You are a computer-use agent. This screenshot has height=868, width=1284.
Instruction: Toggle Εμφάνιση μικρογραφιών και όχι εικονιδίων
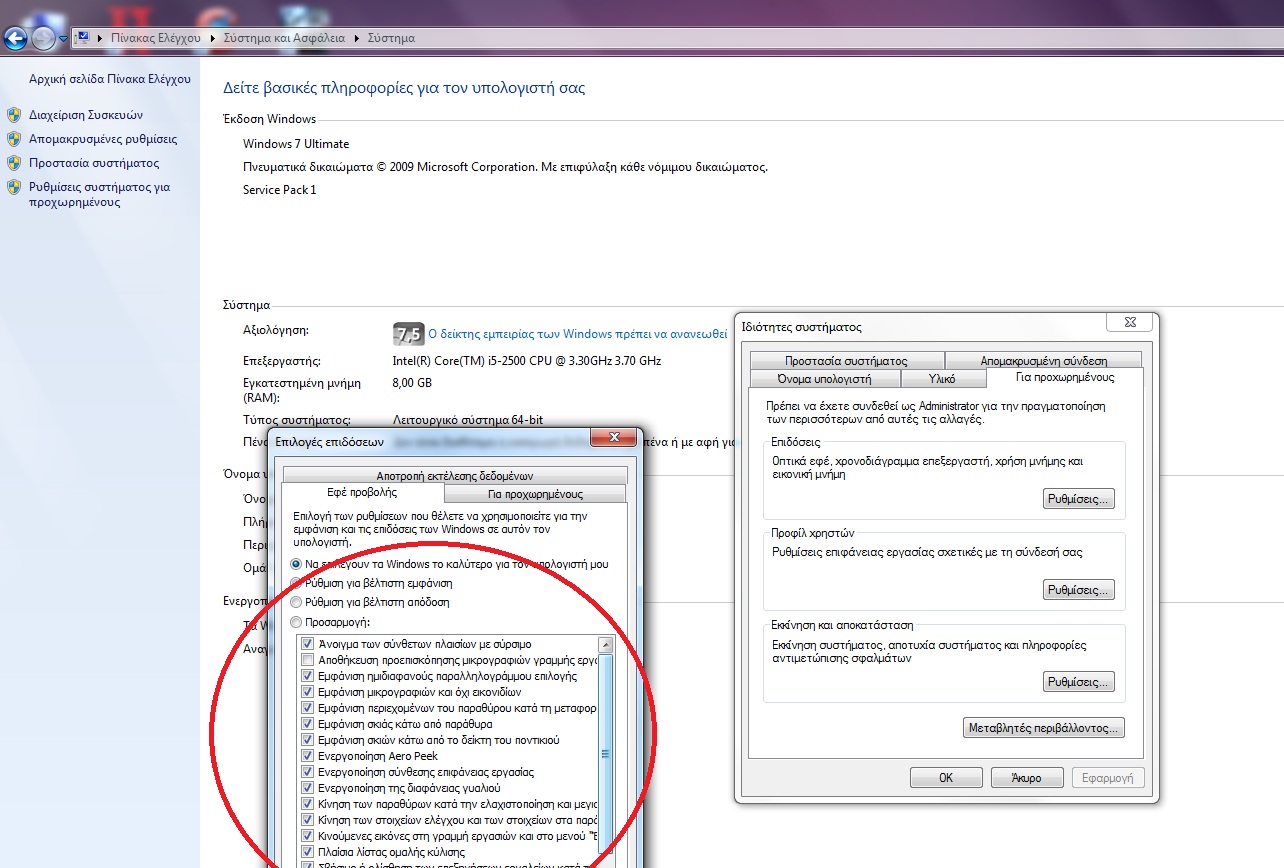point(307,692)
